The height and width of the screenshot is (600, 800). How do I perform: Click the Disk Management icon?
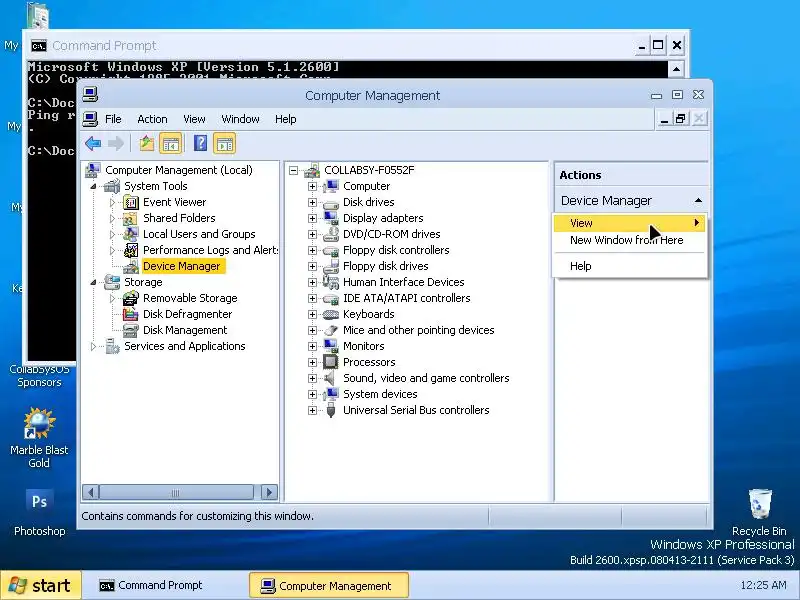click(x=131, y=330)
